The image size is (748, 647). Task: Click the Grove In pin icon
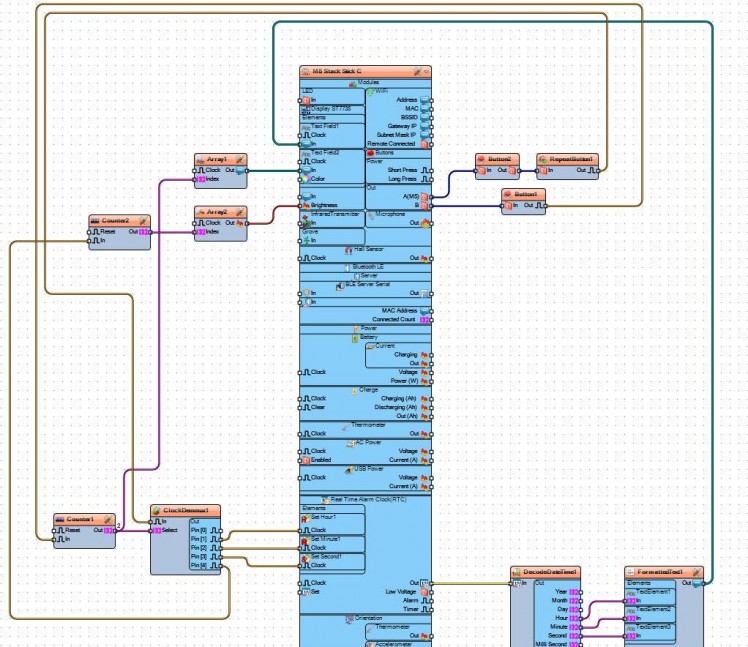306,241
